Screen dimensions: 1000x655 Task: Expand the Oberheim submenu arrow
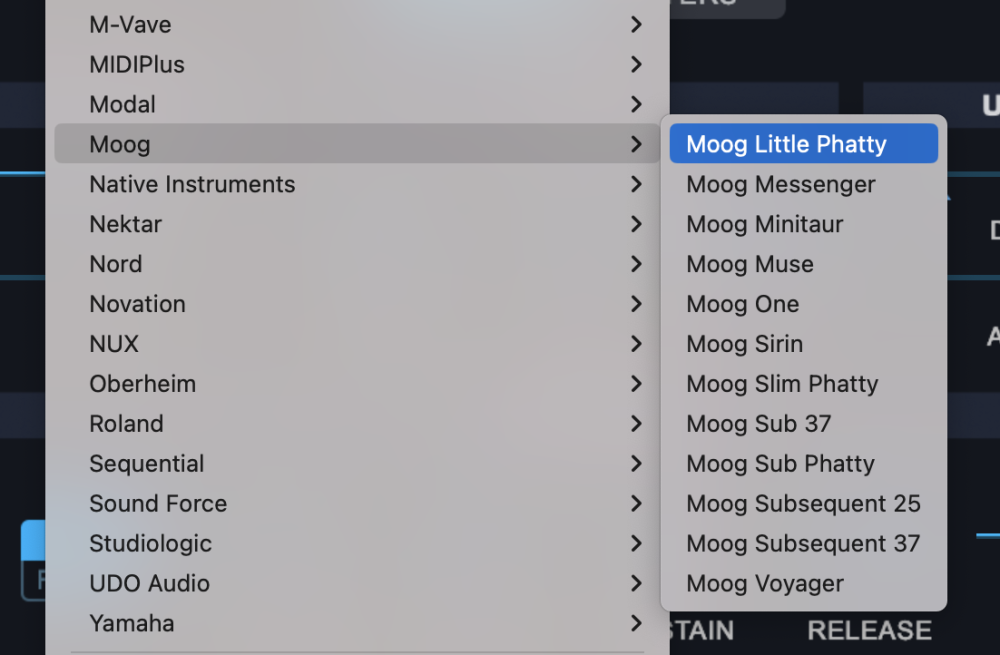click(637, 384)
